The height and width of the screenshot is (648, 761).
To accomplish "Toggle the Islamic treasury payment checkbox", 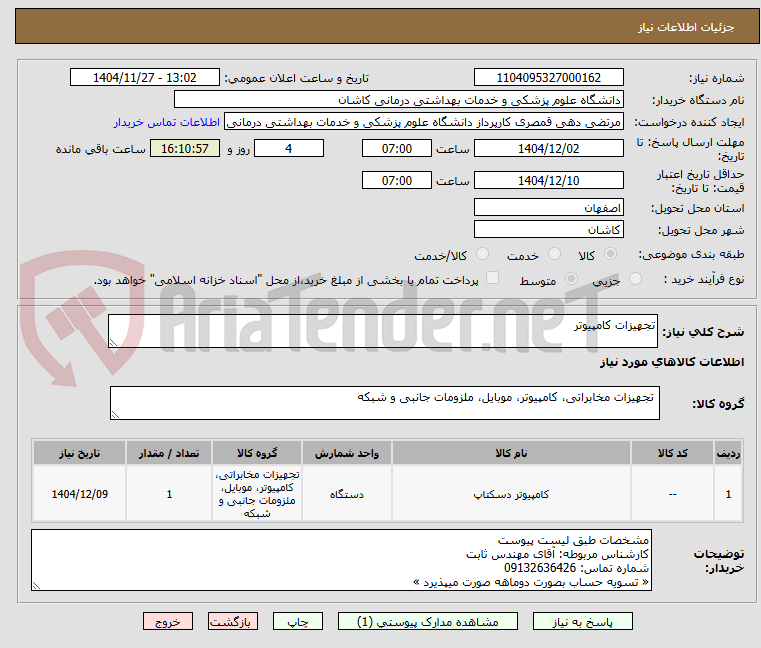I will coord(492,278).
